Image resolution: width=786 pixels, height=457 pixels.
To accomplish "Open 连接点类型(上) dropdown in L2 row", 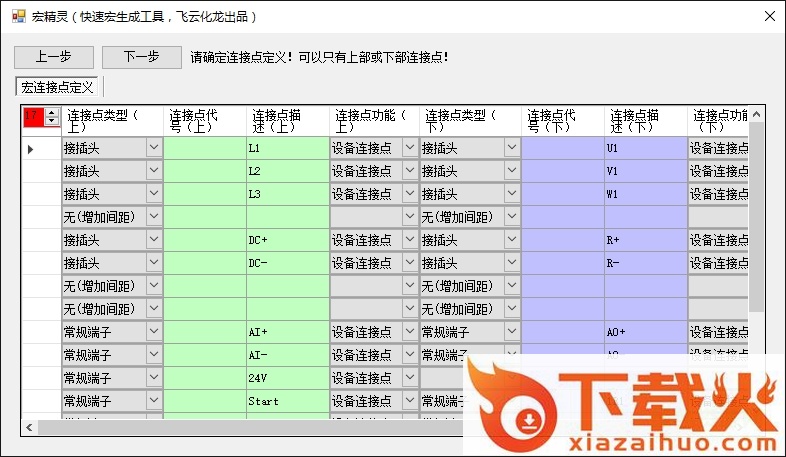I will 154,171.
